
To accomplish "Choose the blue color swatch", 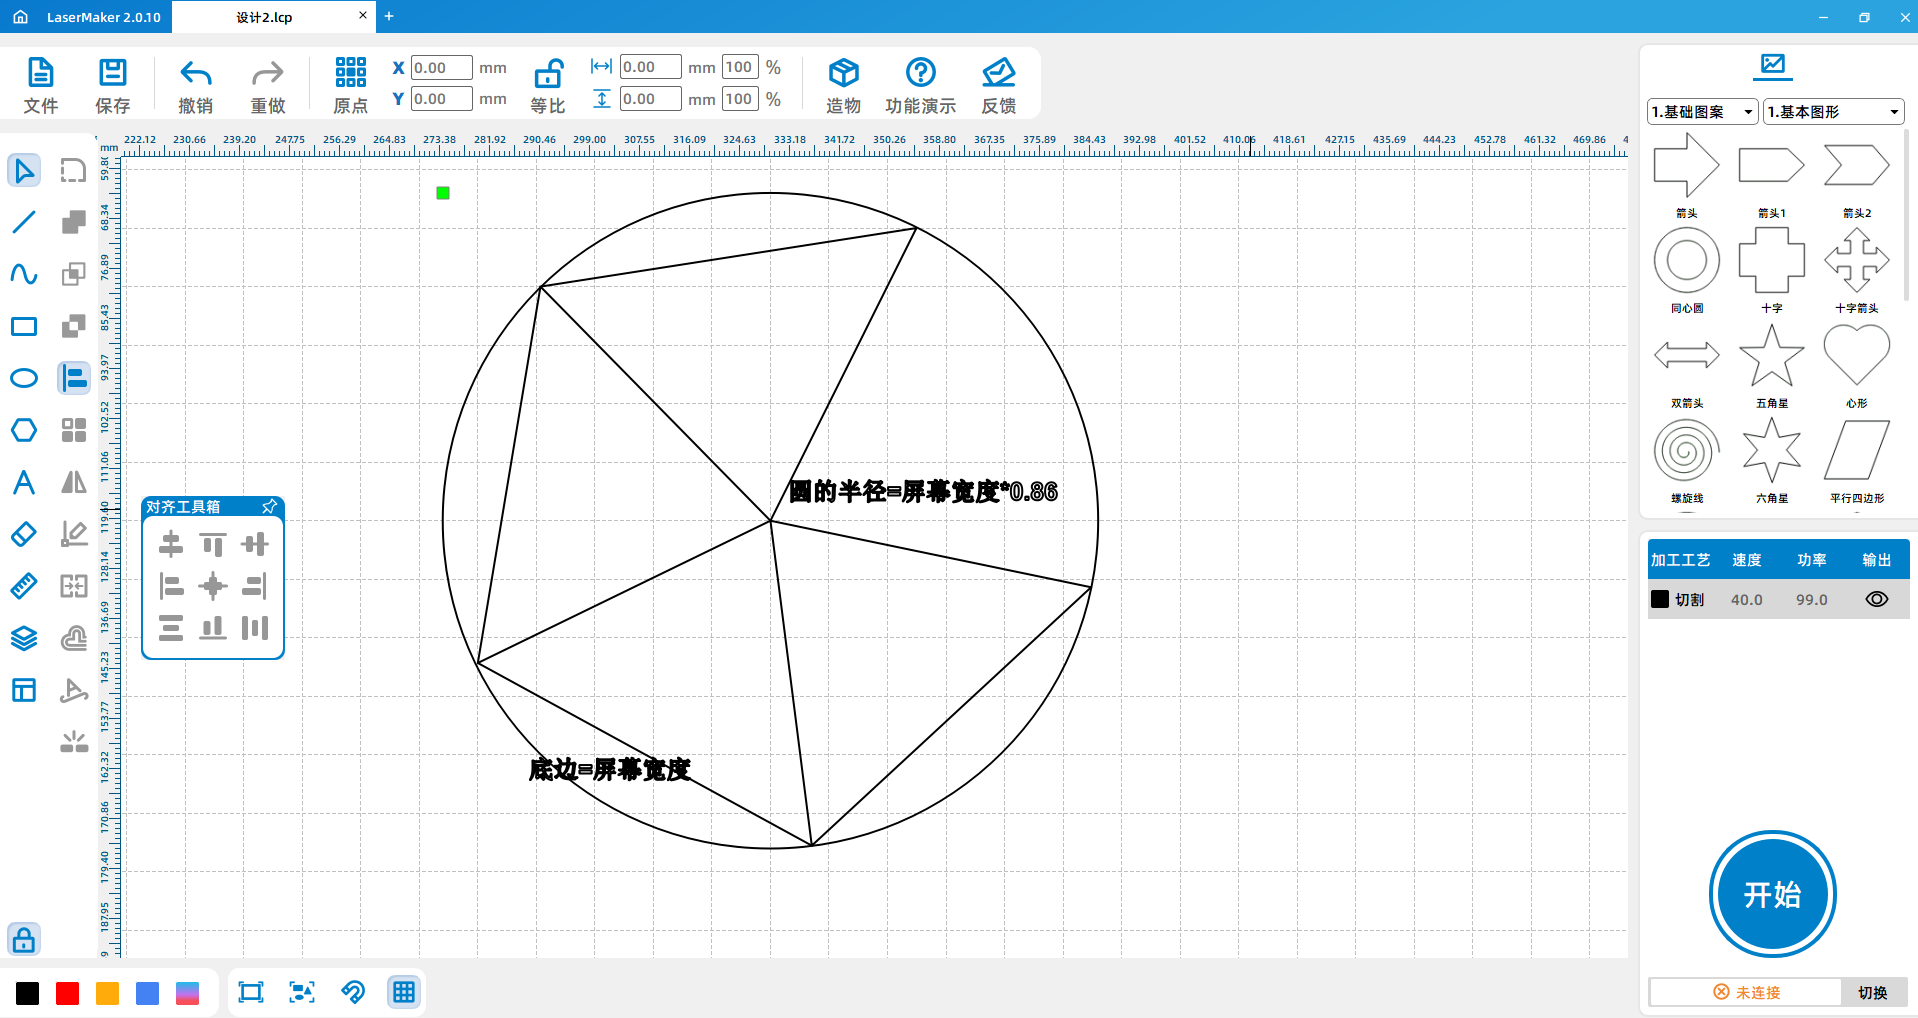I will click(148, 993).
